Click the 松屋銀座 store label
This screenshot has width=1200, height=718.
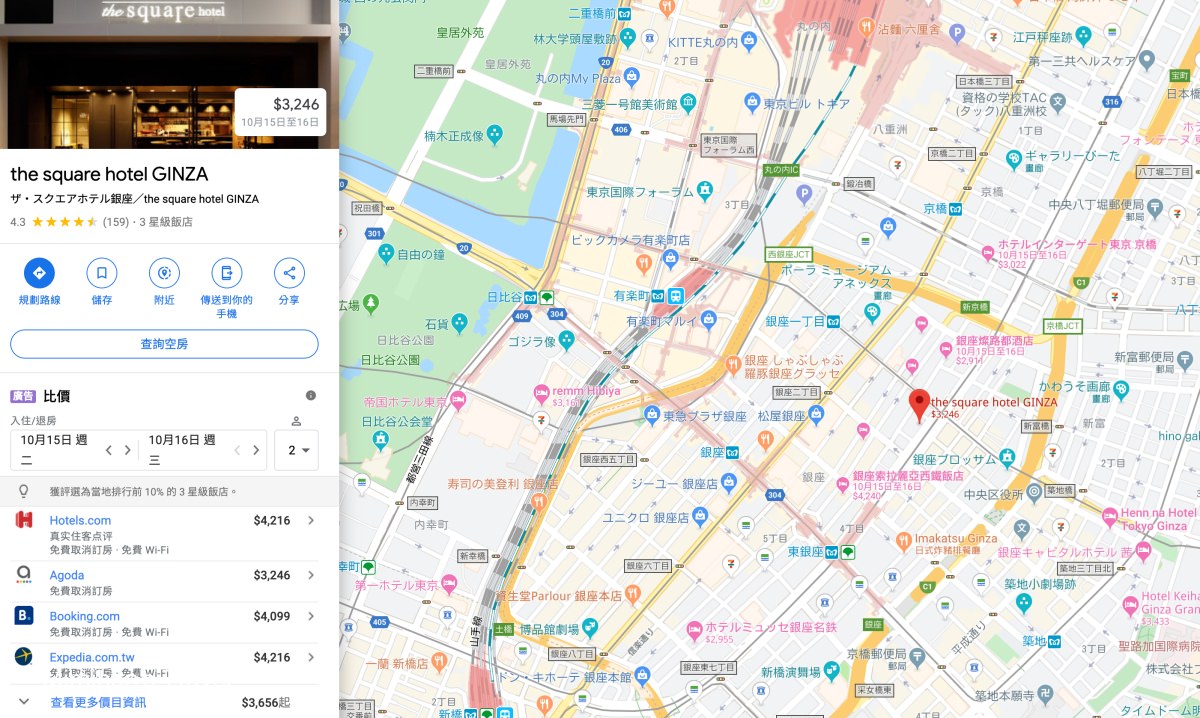click(x=782, y=416)
